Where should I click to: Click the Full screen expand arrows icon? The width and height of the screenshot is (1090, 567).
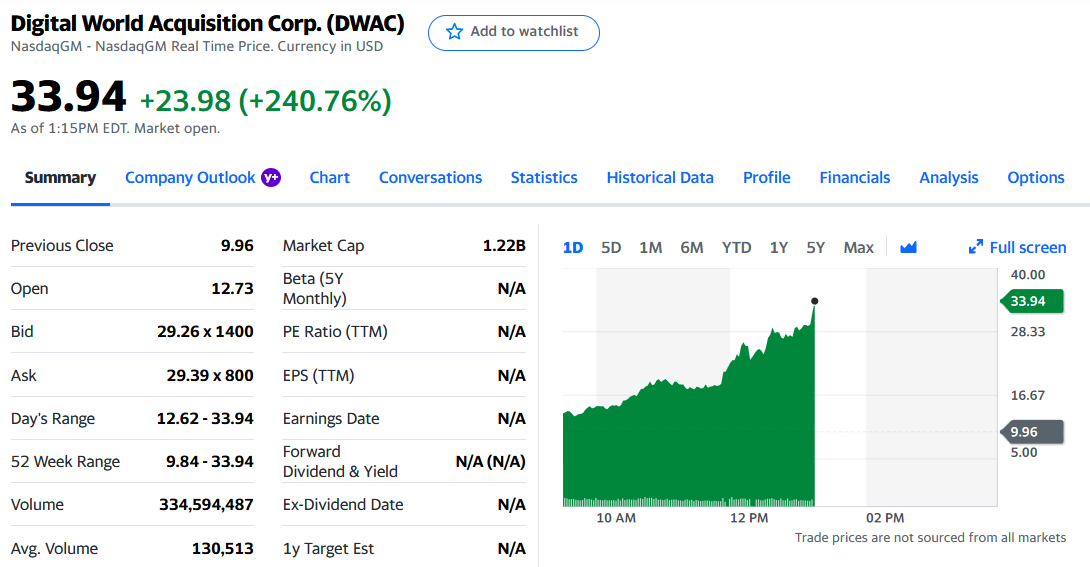[x=976, y=247]
